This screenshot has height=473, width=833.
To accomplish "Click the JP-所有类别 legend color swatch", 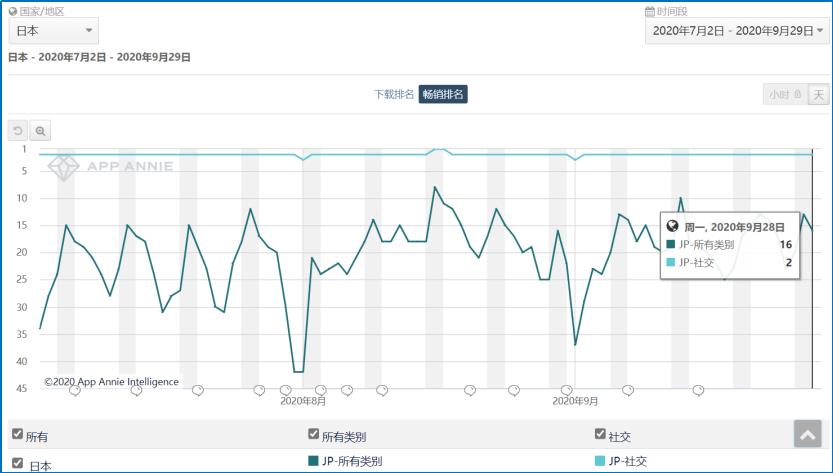I will [313, 461].
